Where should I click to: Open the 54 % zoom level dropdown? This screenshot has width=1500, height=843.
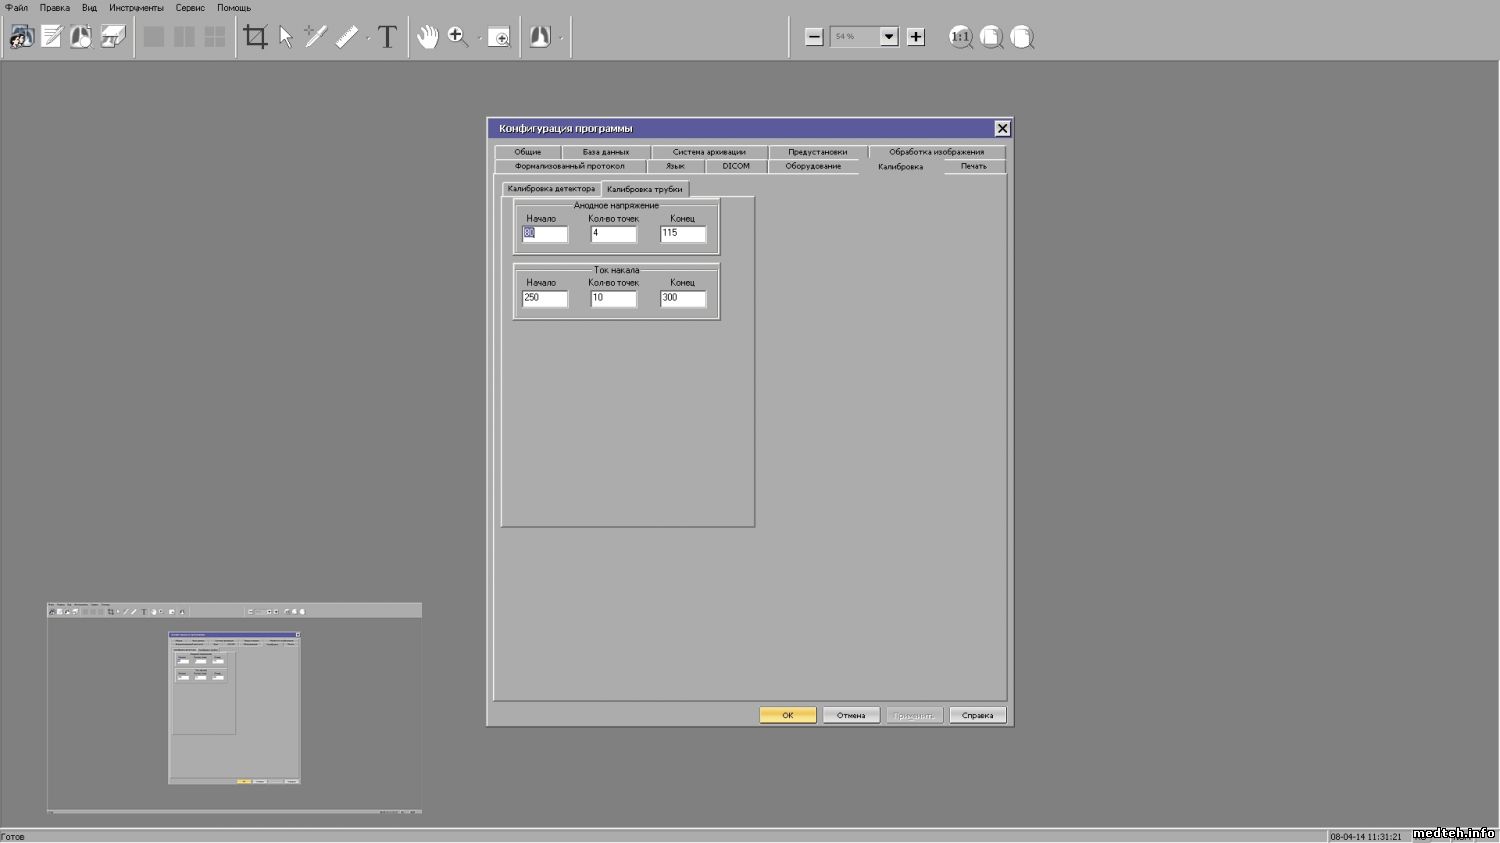(888, 37)
